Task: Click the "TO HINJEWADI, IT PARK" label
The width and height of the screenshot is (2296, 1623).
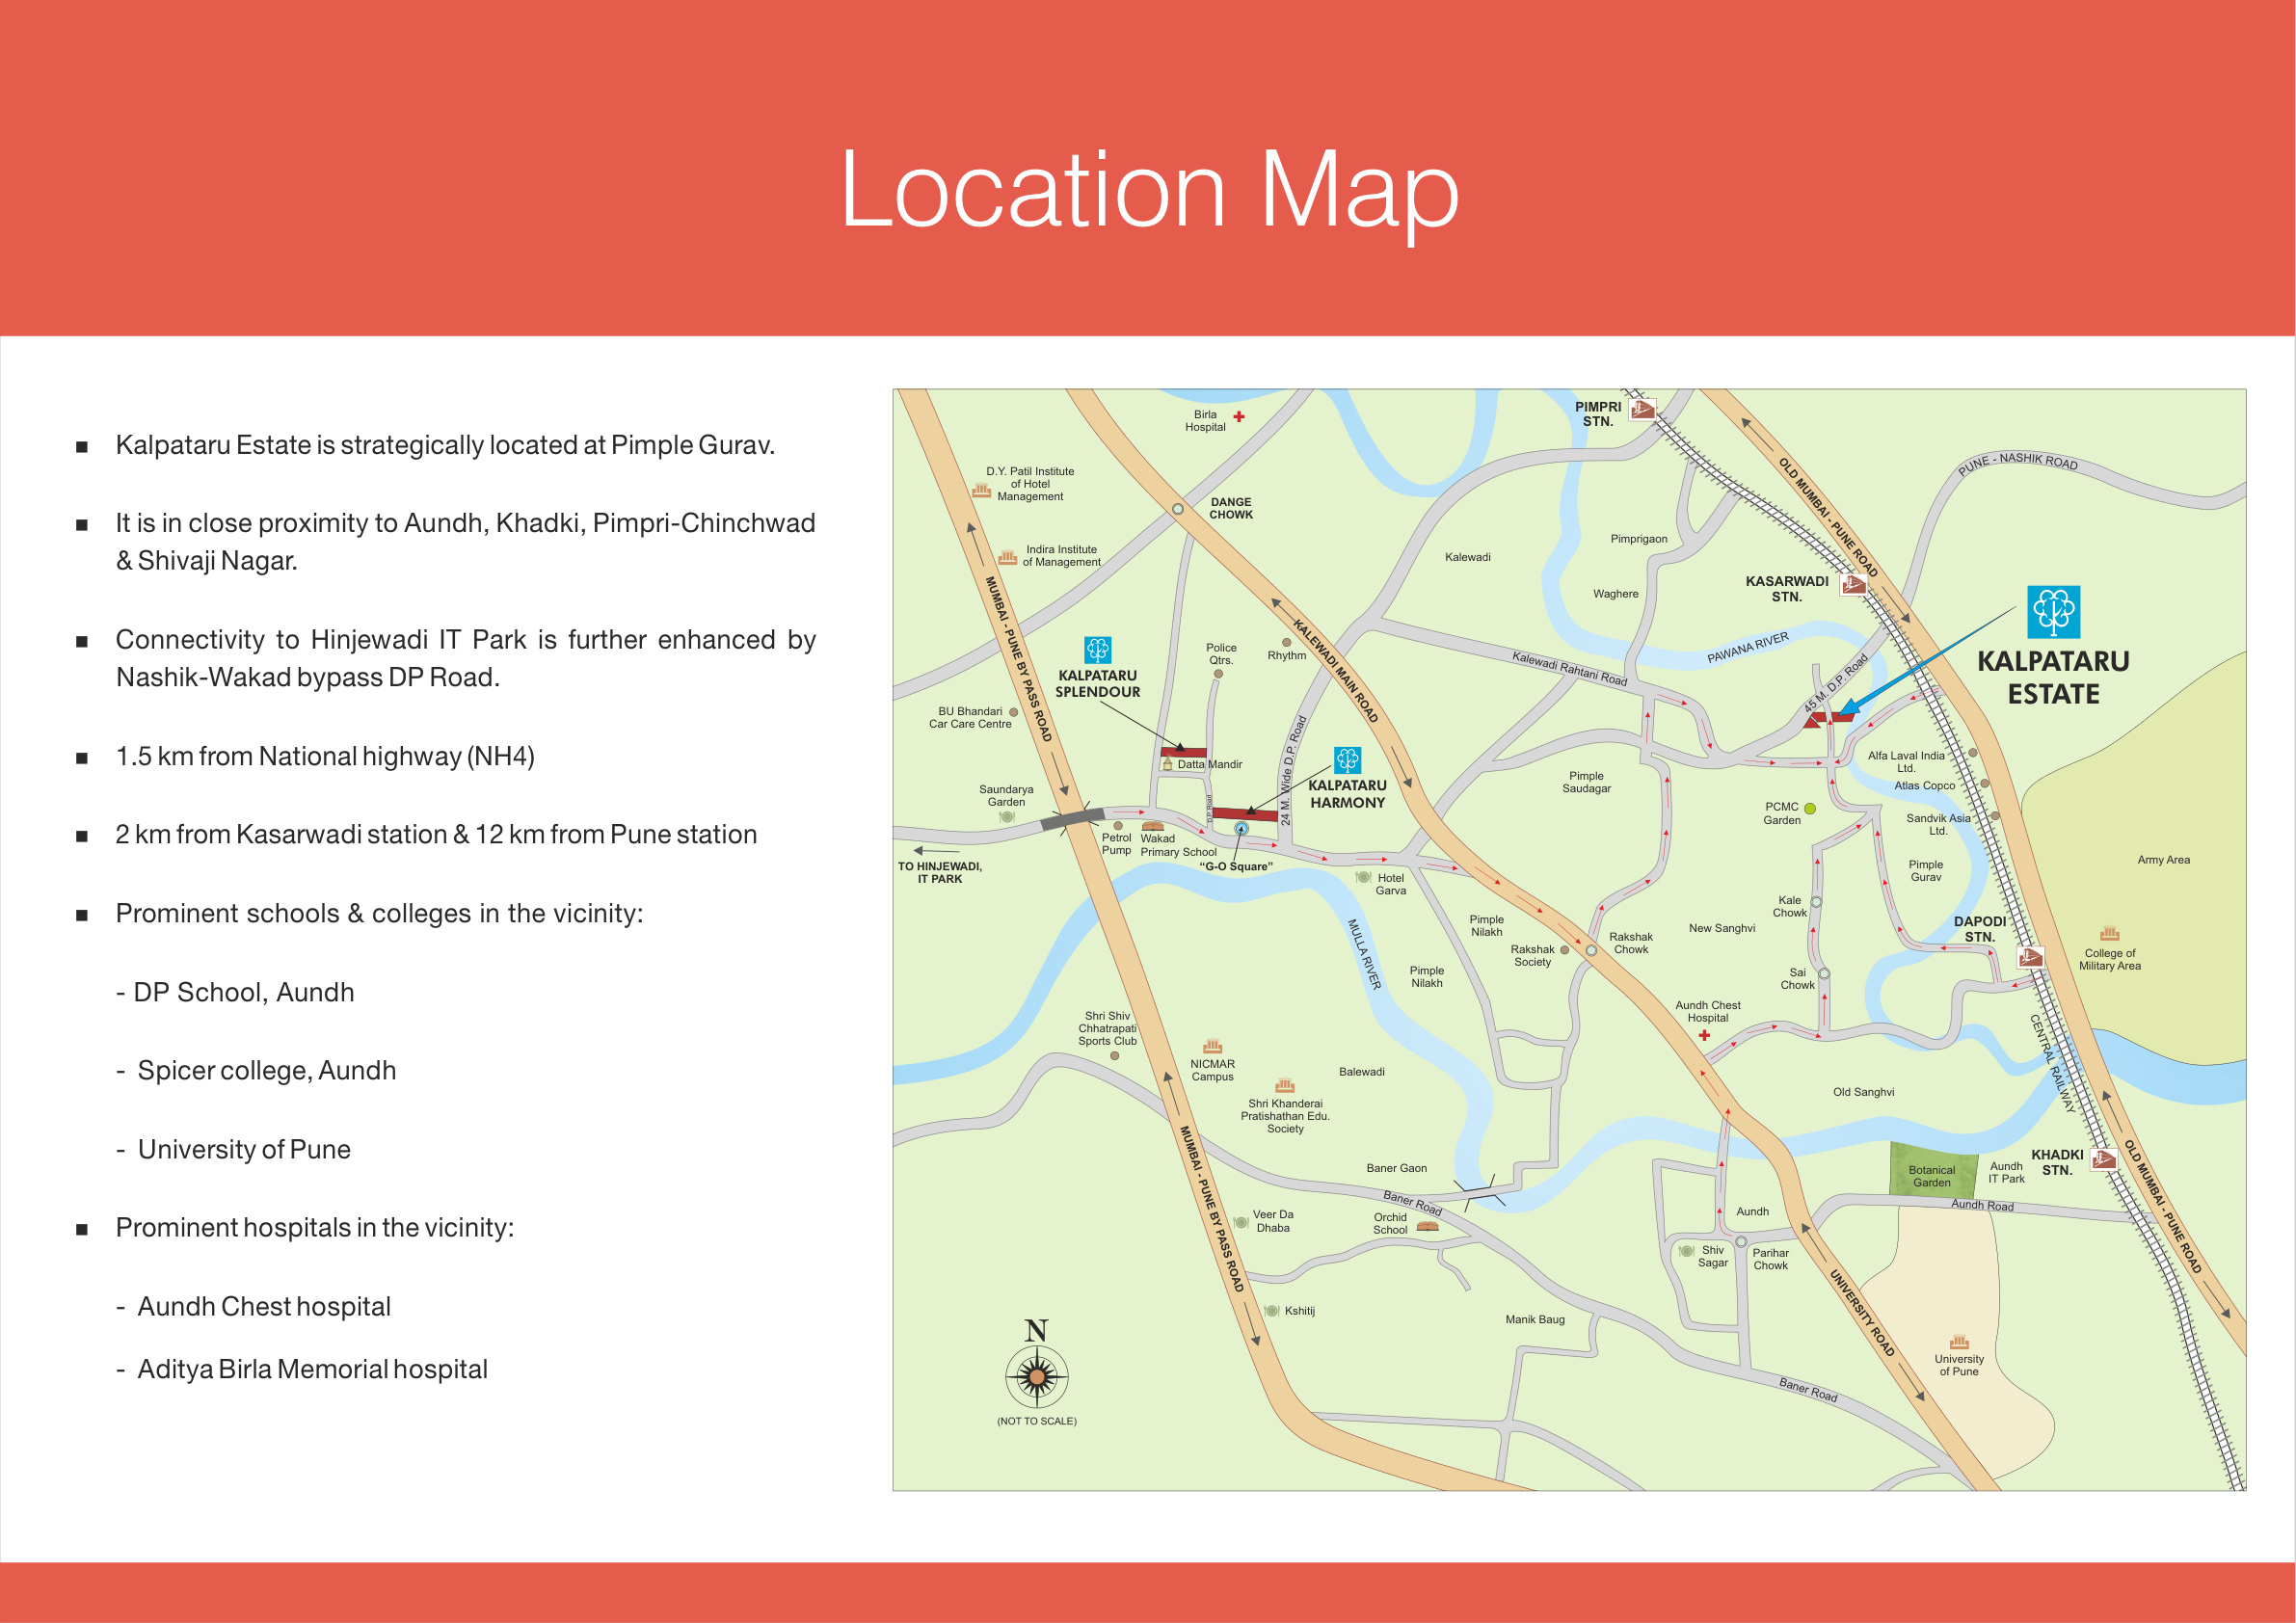Action: click(x=939, y=872)
